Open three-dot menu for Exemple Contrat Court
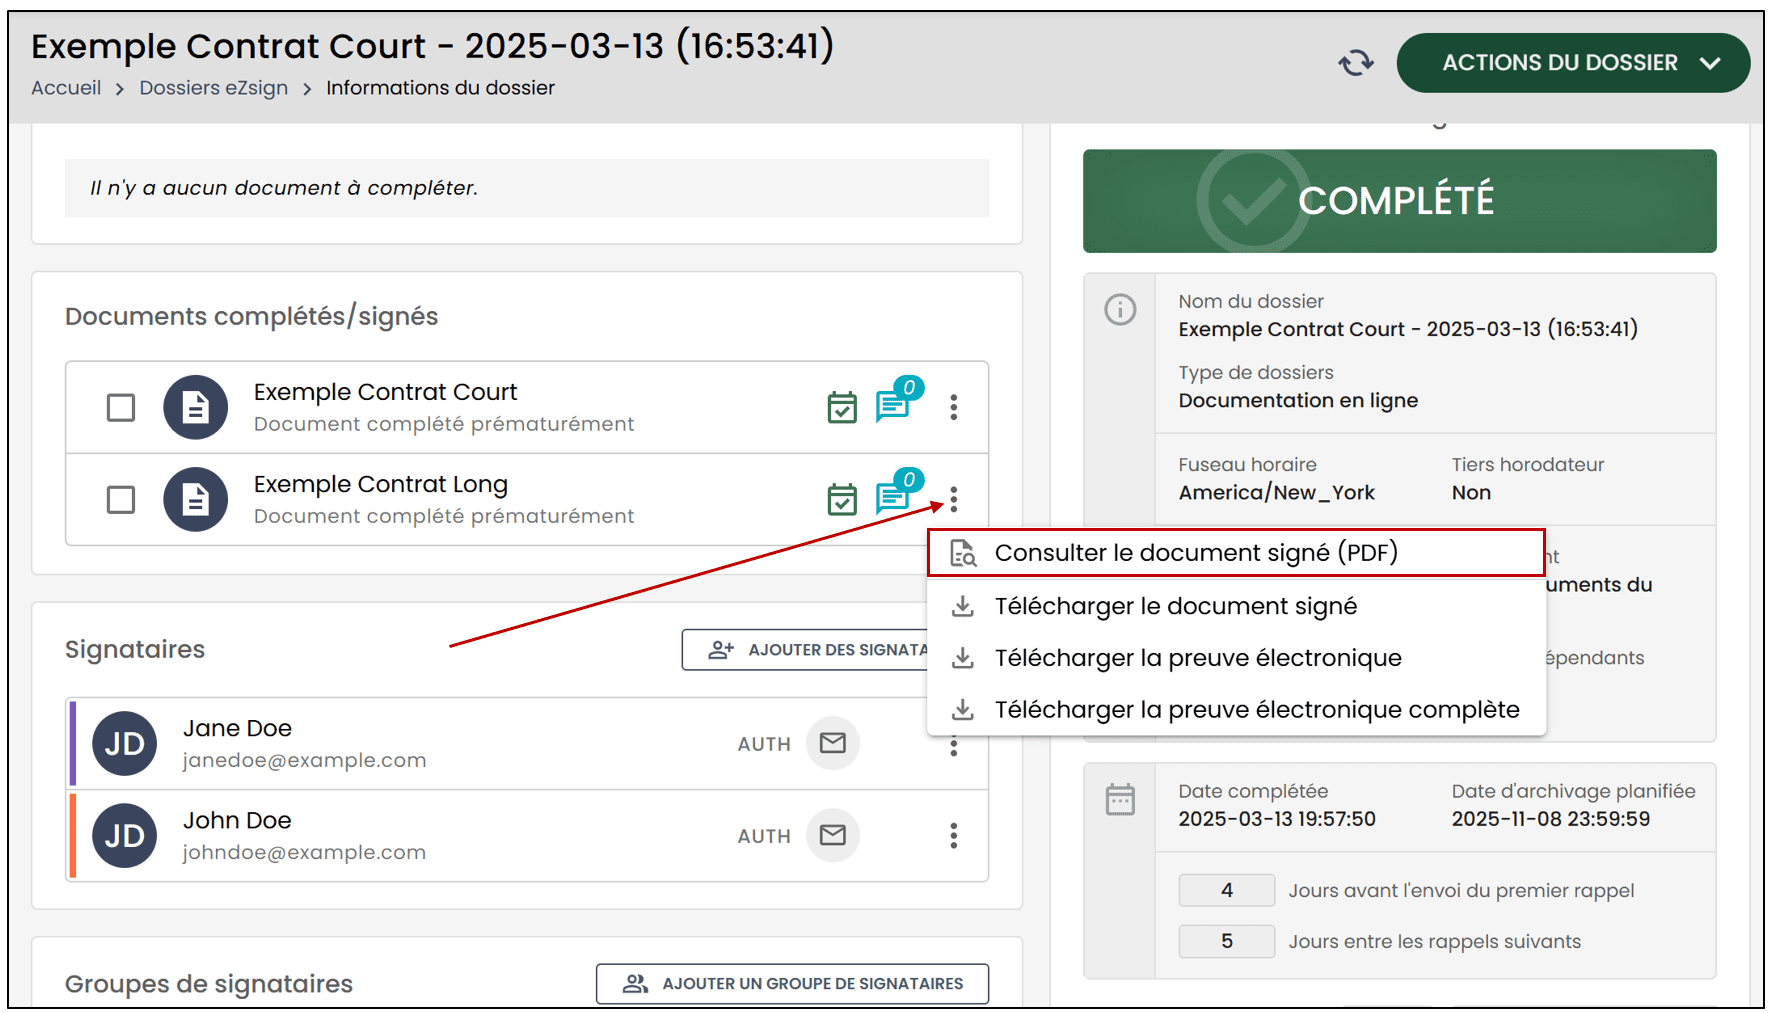The height and width of the screenshot is (1013, 1775). [x=953, y=408]
